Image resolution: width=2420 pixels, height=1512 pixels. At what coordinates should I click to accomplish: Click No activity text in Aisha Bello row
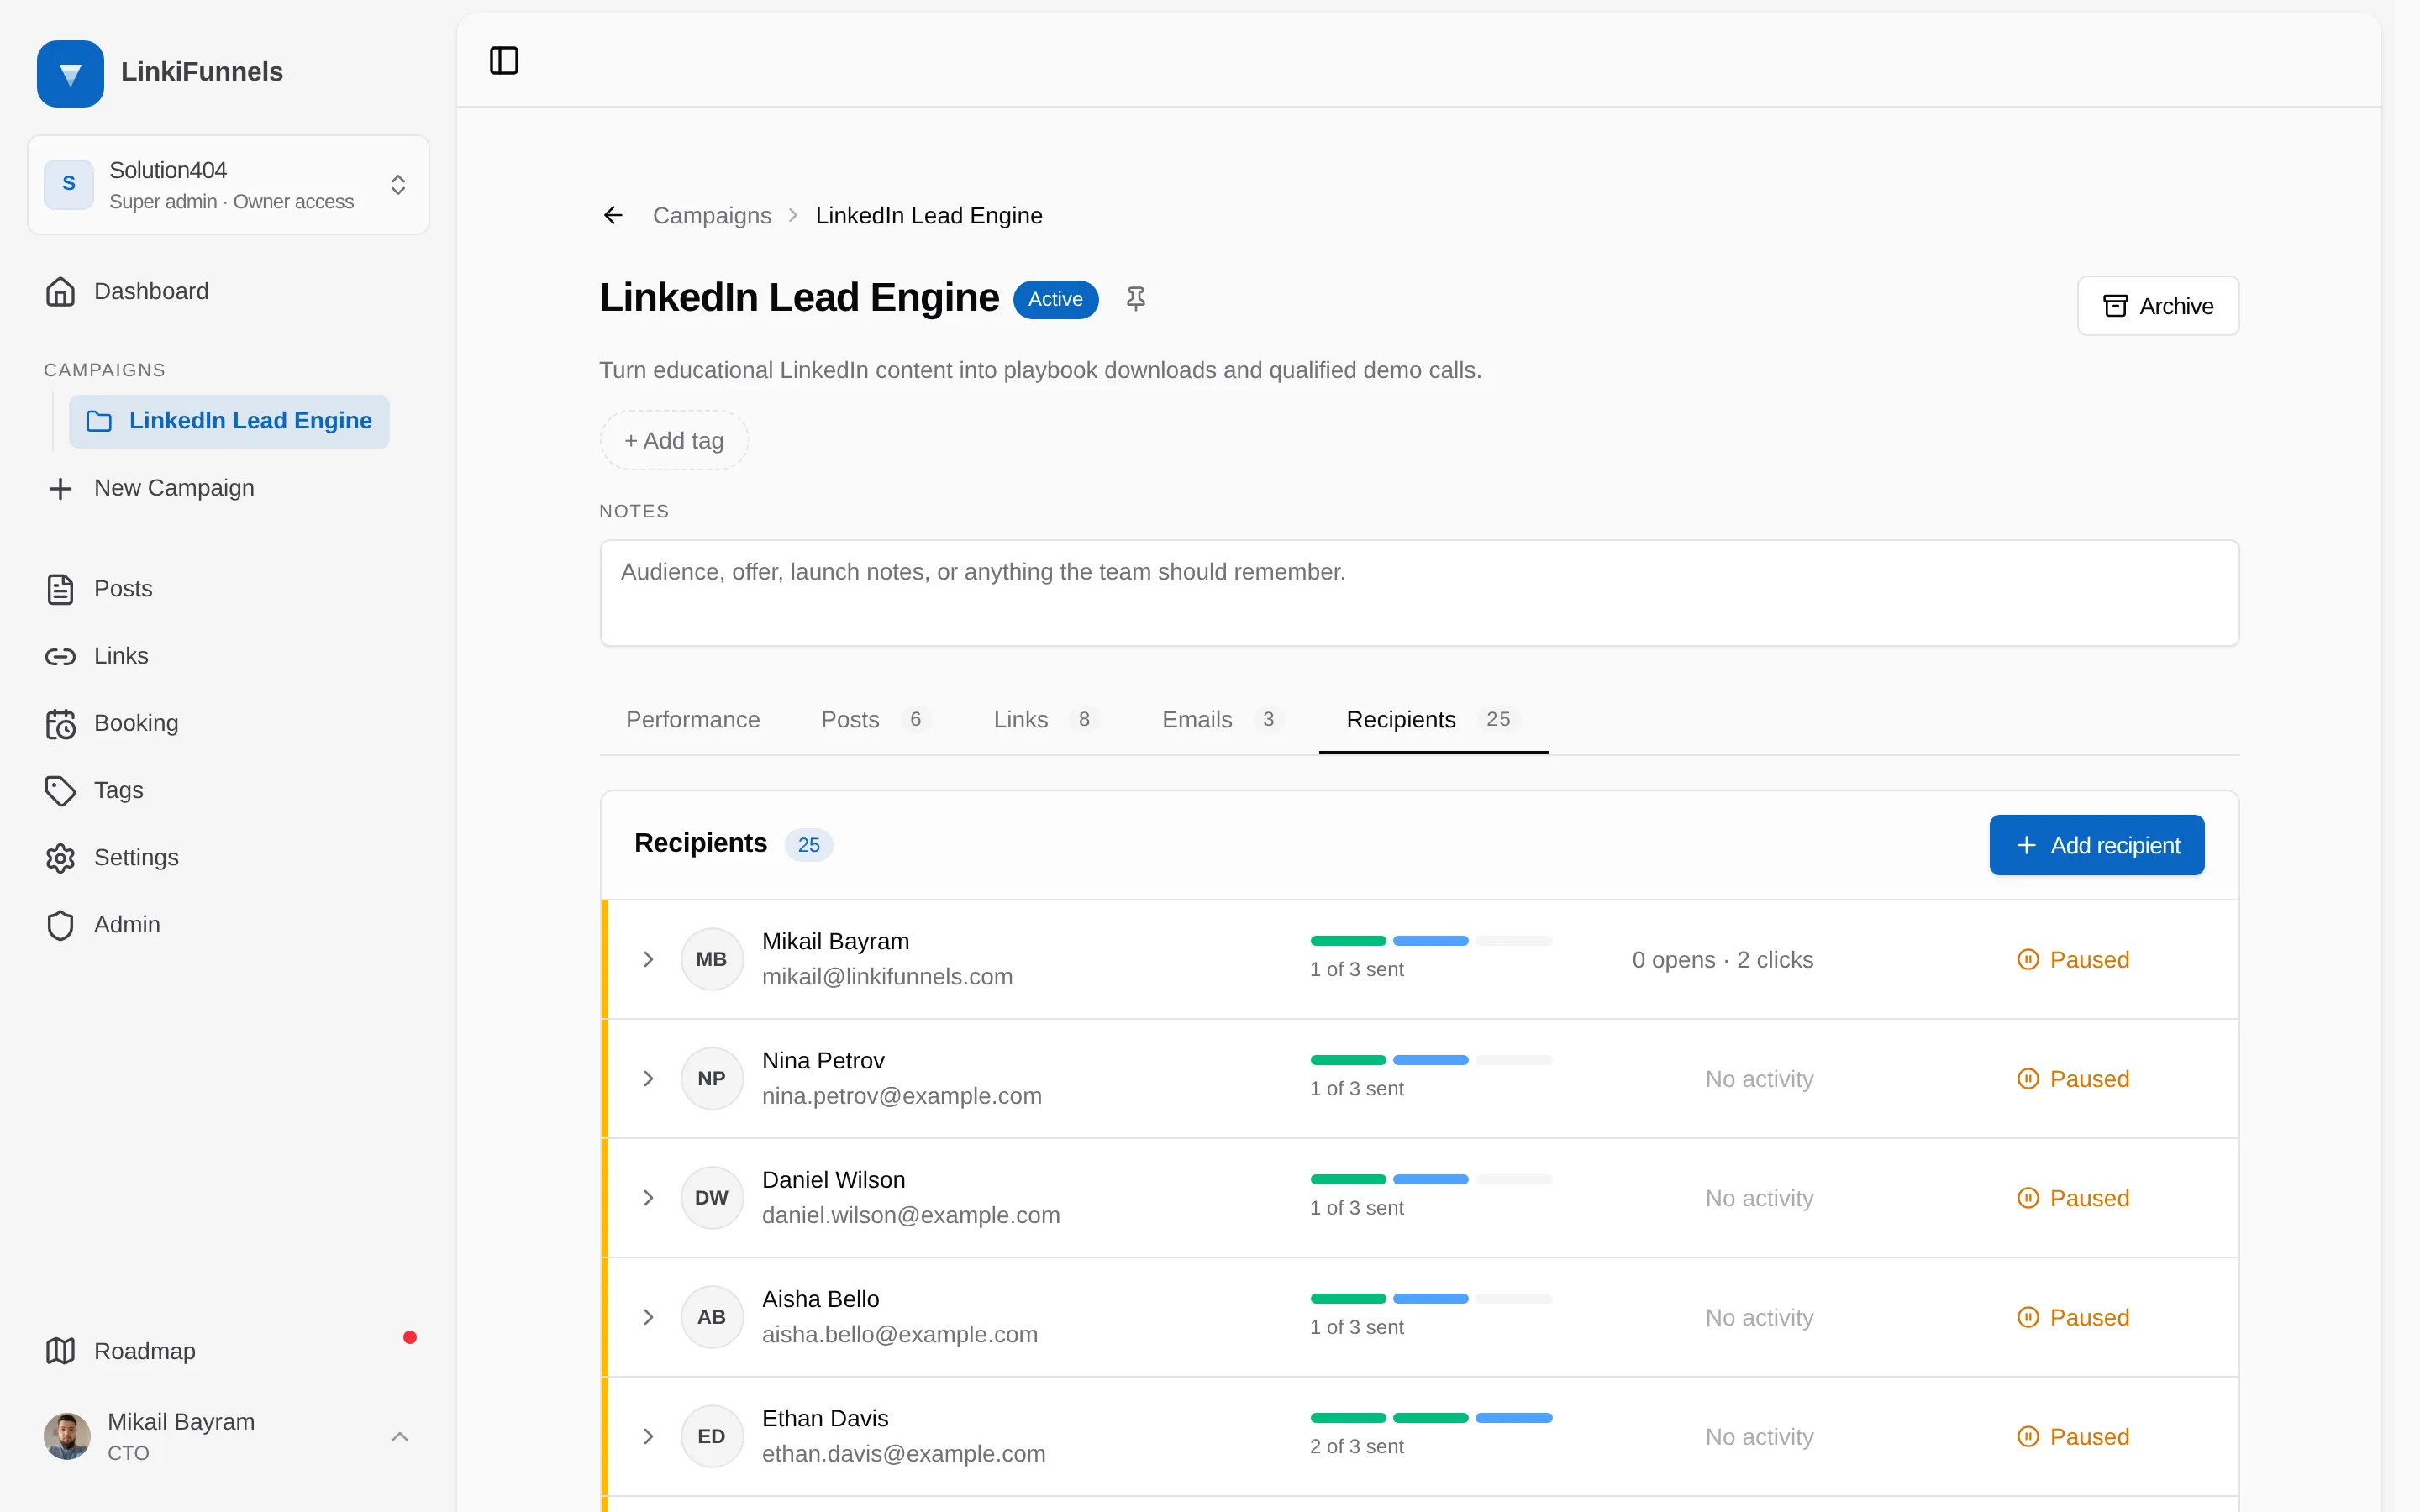[x=1759, y=1318]
